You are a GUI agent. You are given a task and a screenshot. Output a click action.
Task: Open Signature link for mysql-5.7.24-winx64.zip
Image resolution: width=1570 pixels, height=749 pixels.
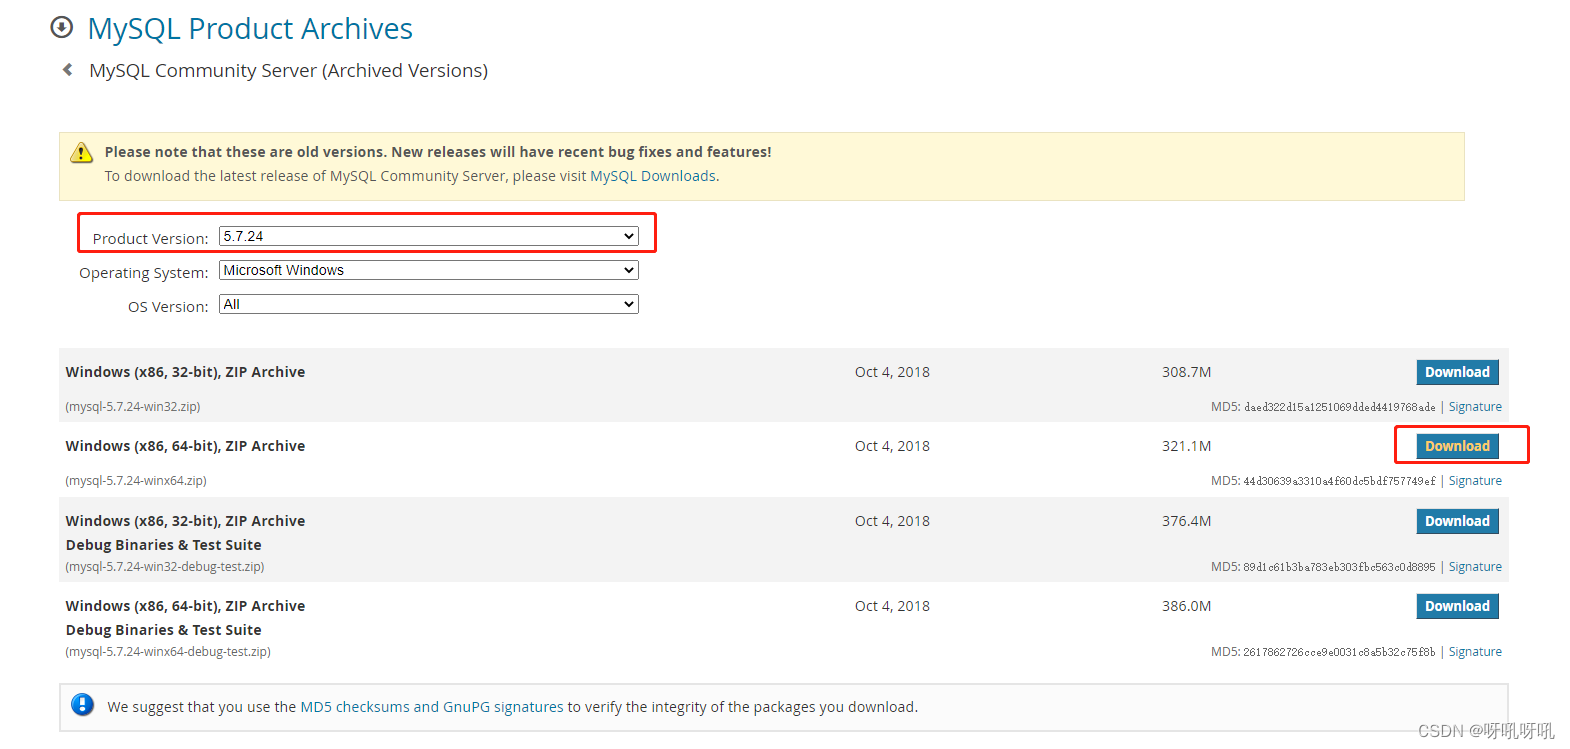pyautogui.click(x=1475, y=481)
